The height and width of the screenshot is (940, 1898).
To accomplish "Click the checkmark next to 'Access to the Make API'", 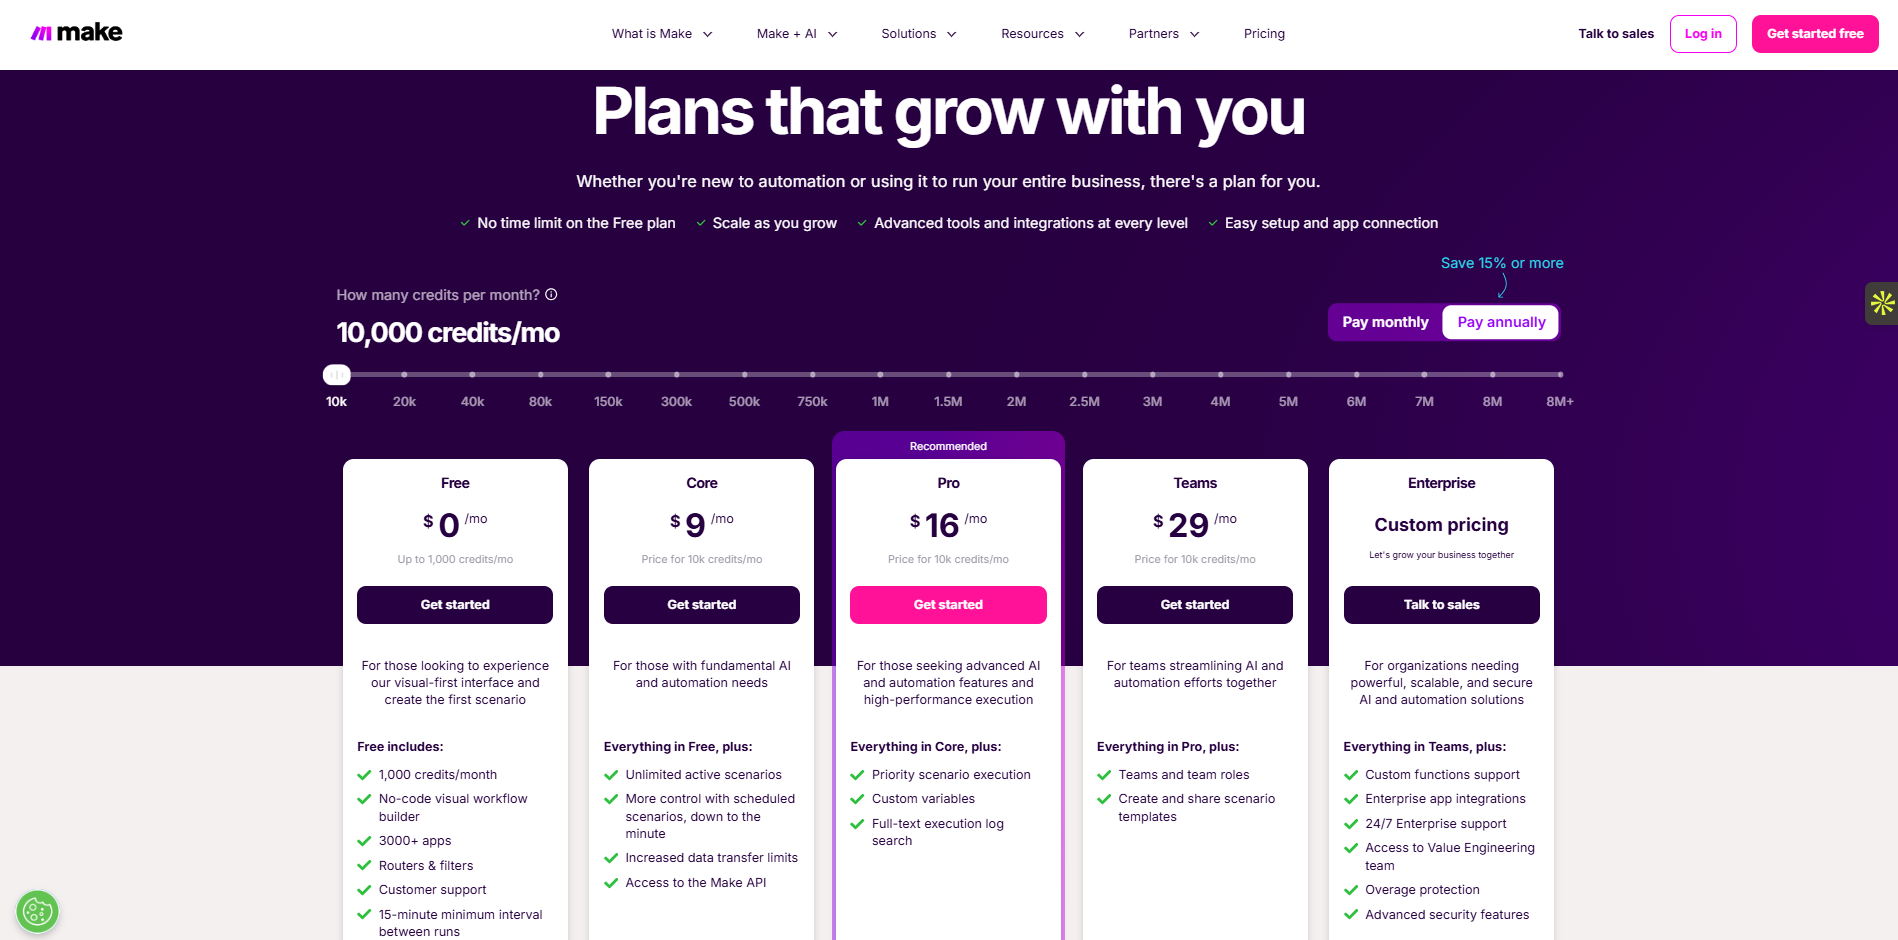I will (611, 882).
